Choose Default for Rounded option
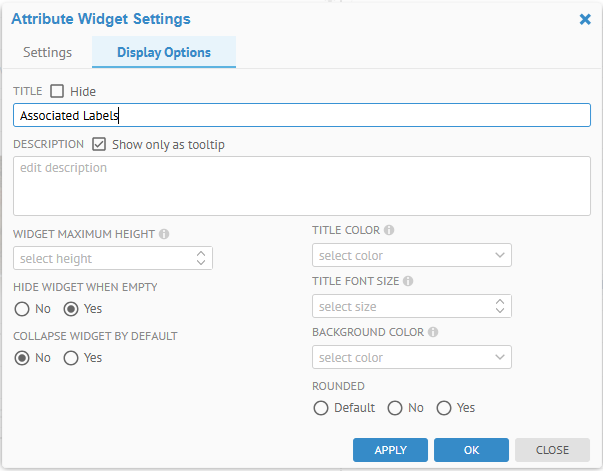Screen dimensions: 603x471 coord(321,407)
